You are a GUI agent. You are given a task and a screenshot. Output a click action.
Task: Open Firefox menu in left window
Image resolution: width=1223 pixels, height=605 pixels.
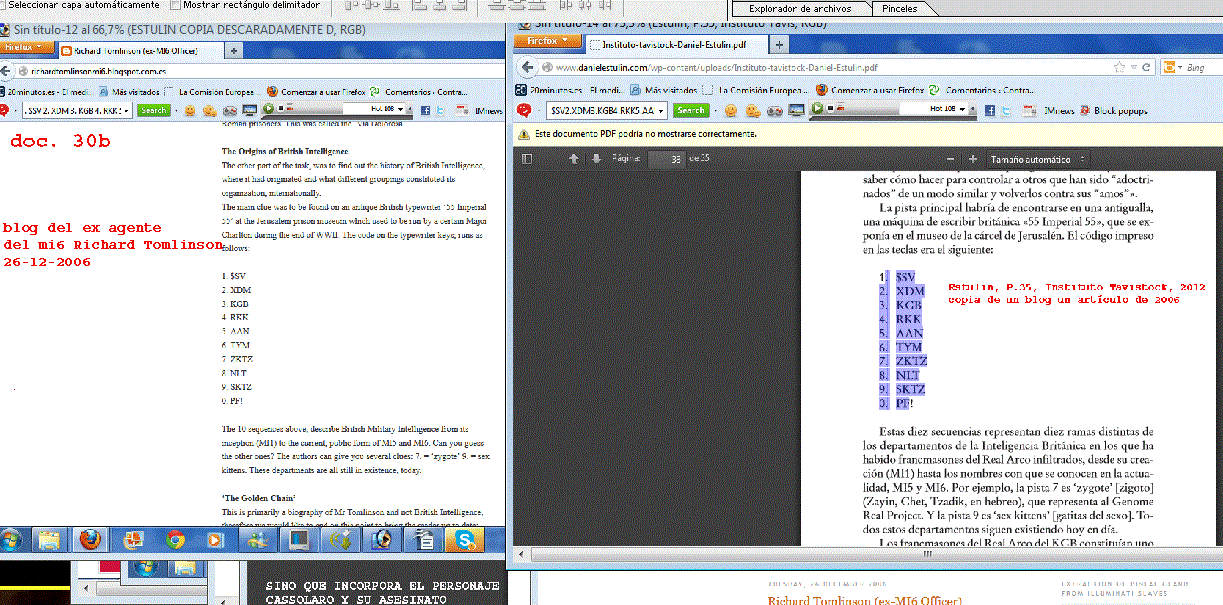click(x=28, y=48)
